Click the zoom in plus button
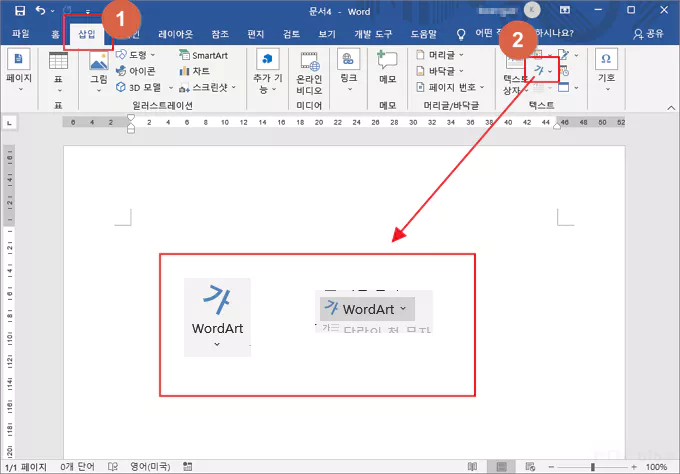Screen dimensions: 680x474 (x=634, y=467)
